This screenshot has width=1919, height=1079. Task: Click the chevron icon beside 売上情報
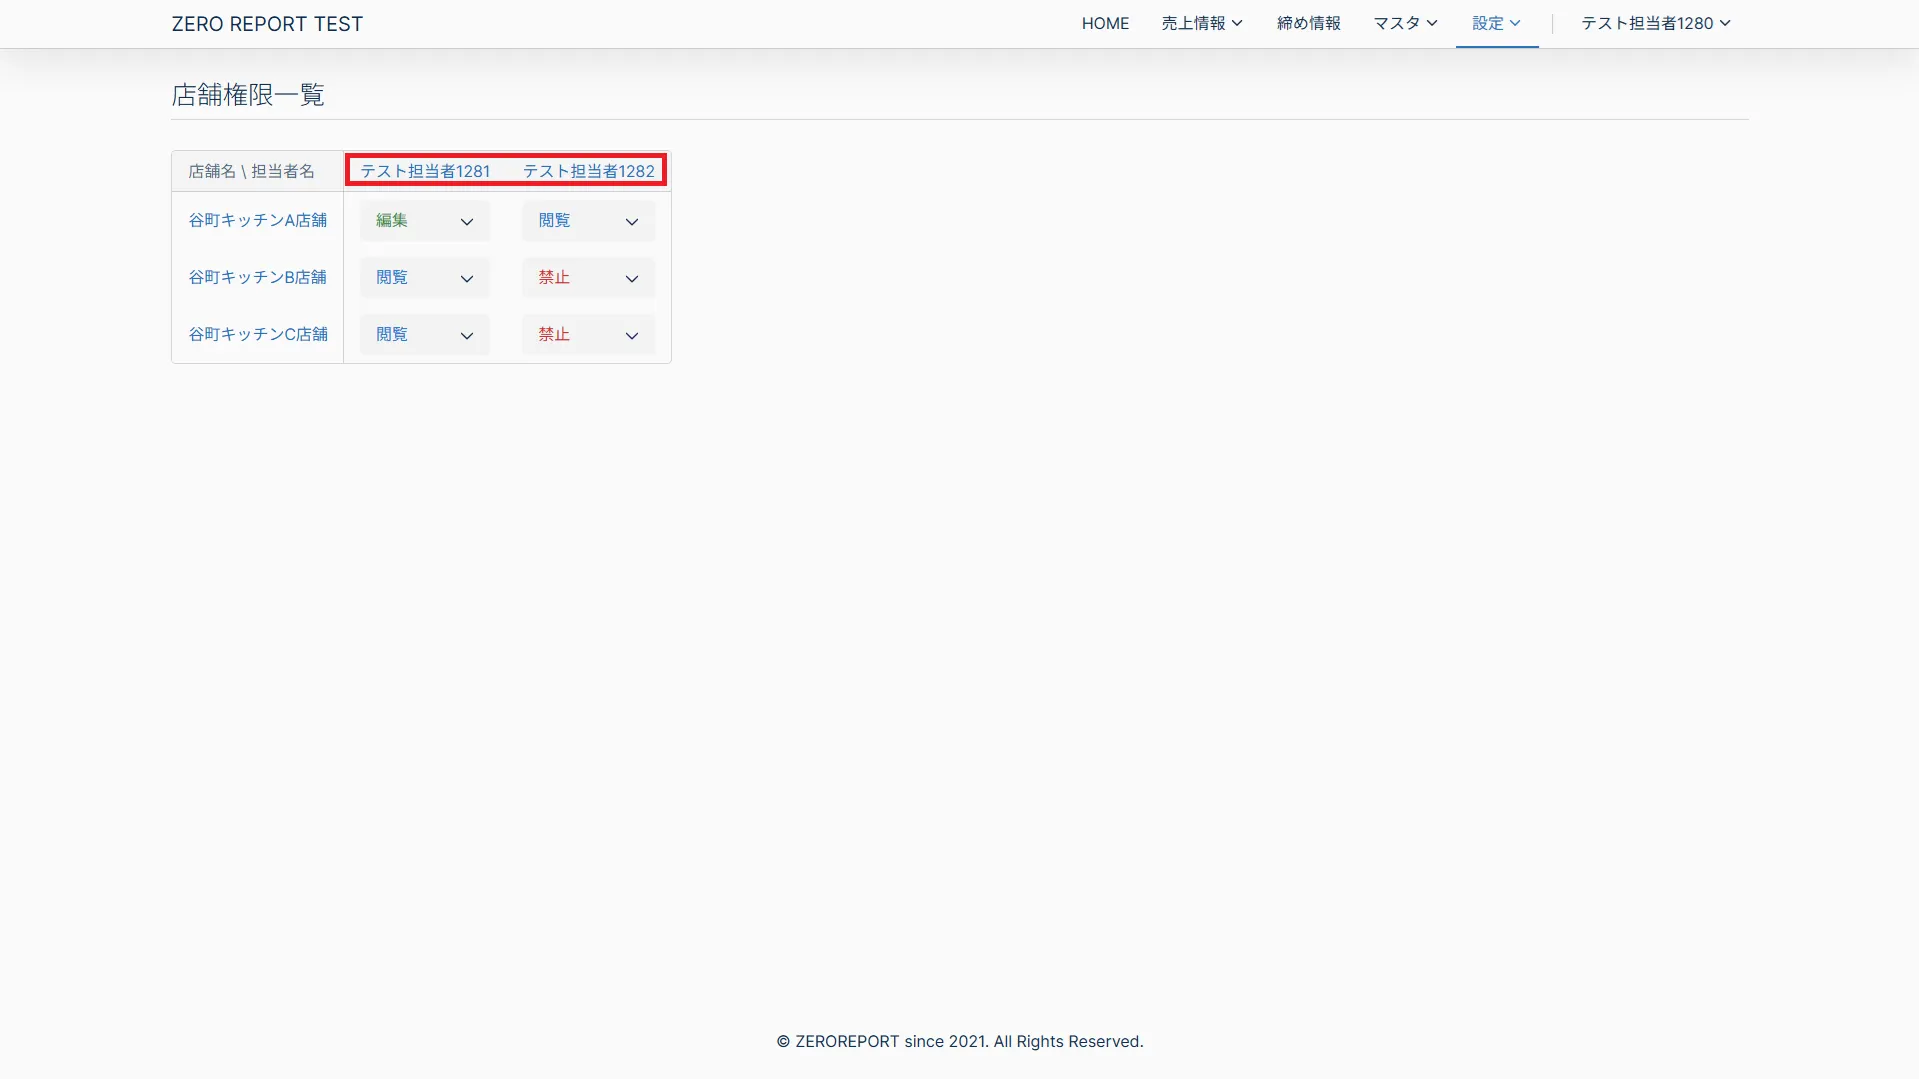point(1237,23)
